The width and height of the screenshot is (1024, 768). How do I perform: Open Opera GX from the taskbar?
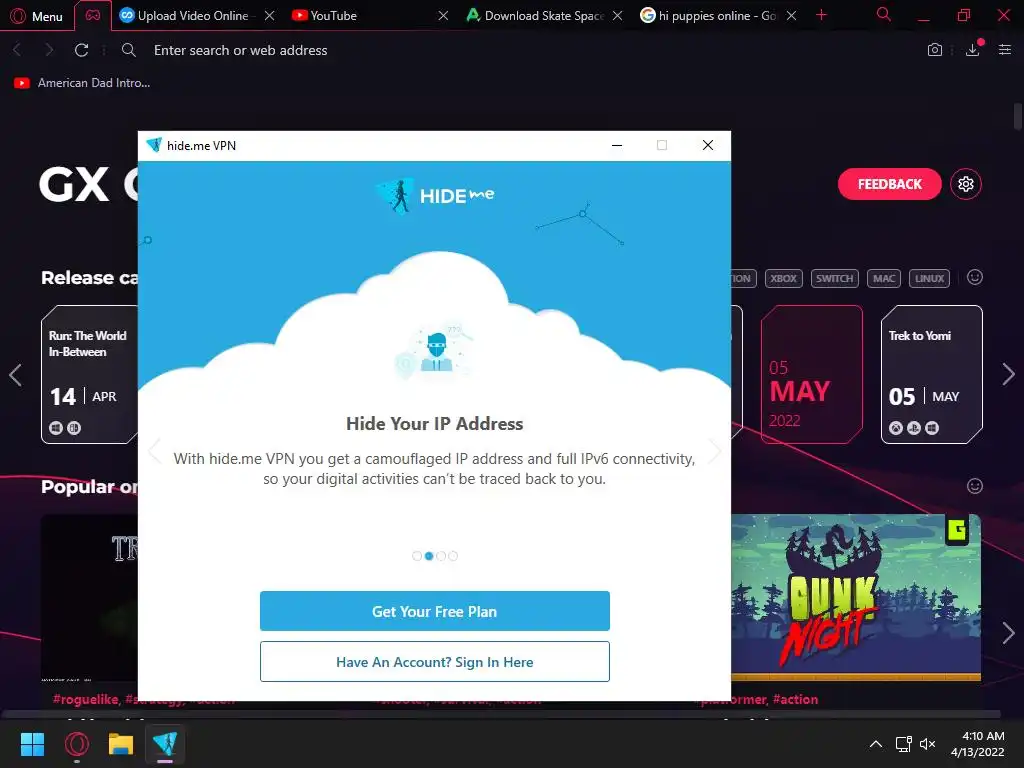tap(76, 744)
